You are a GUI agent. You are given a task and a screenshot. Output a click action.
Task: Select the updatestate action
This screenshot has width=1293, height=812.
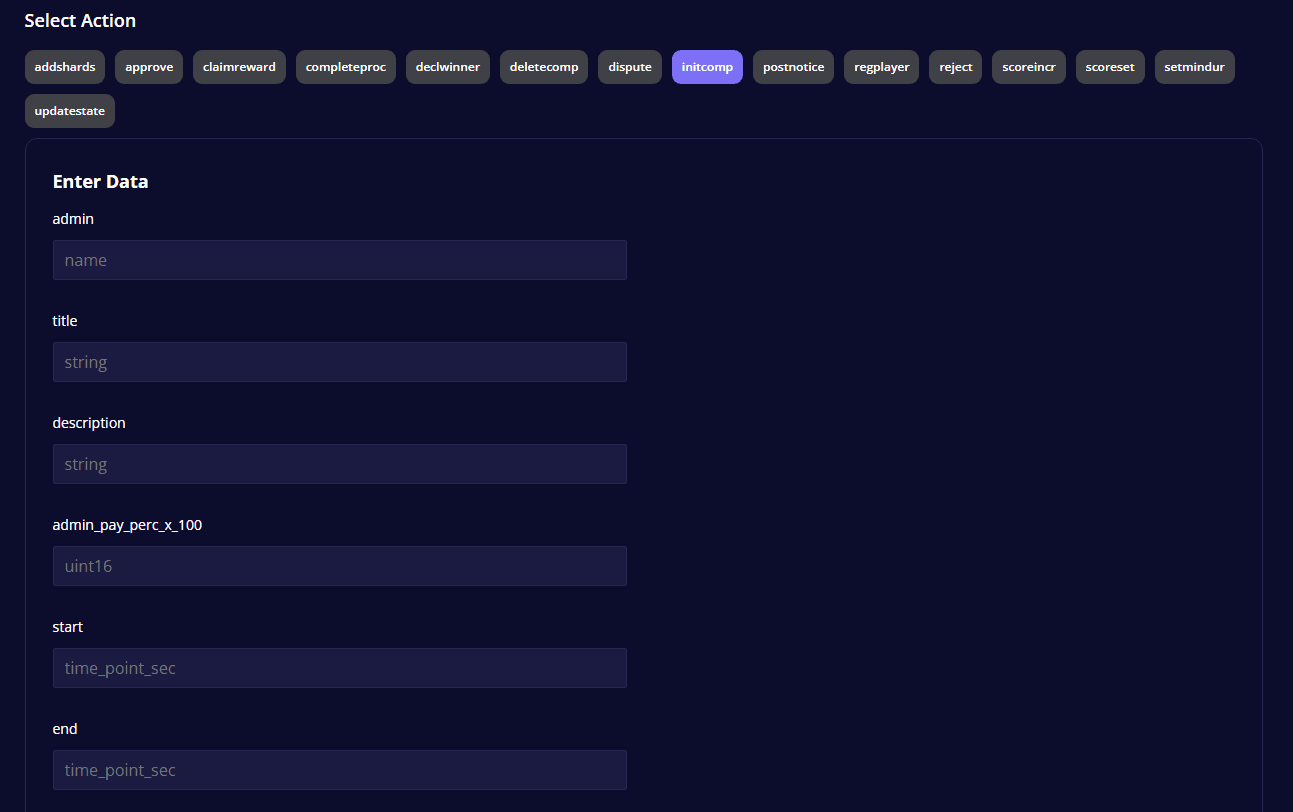tap(70, 111)
